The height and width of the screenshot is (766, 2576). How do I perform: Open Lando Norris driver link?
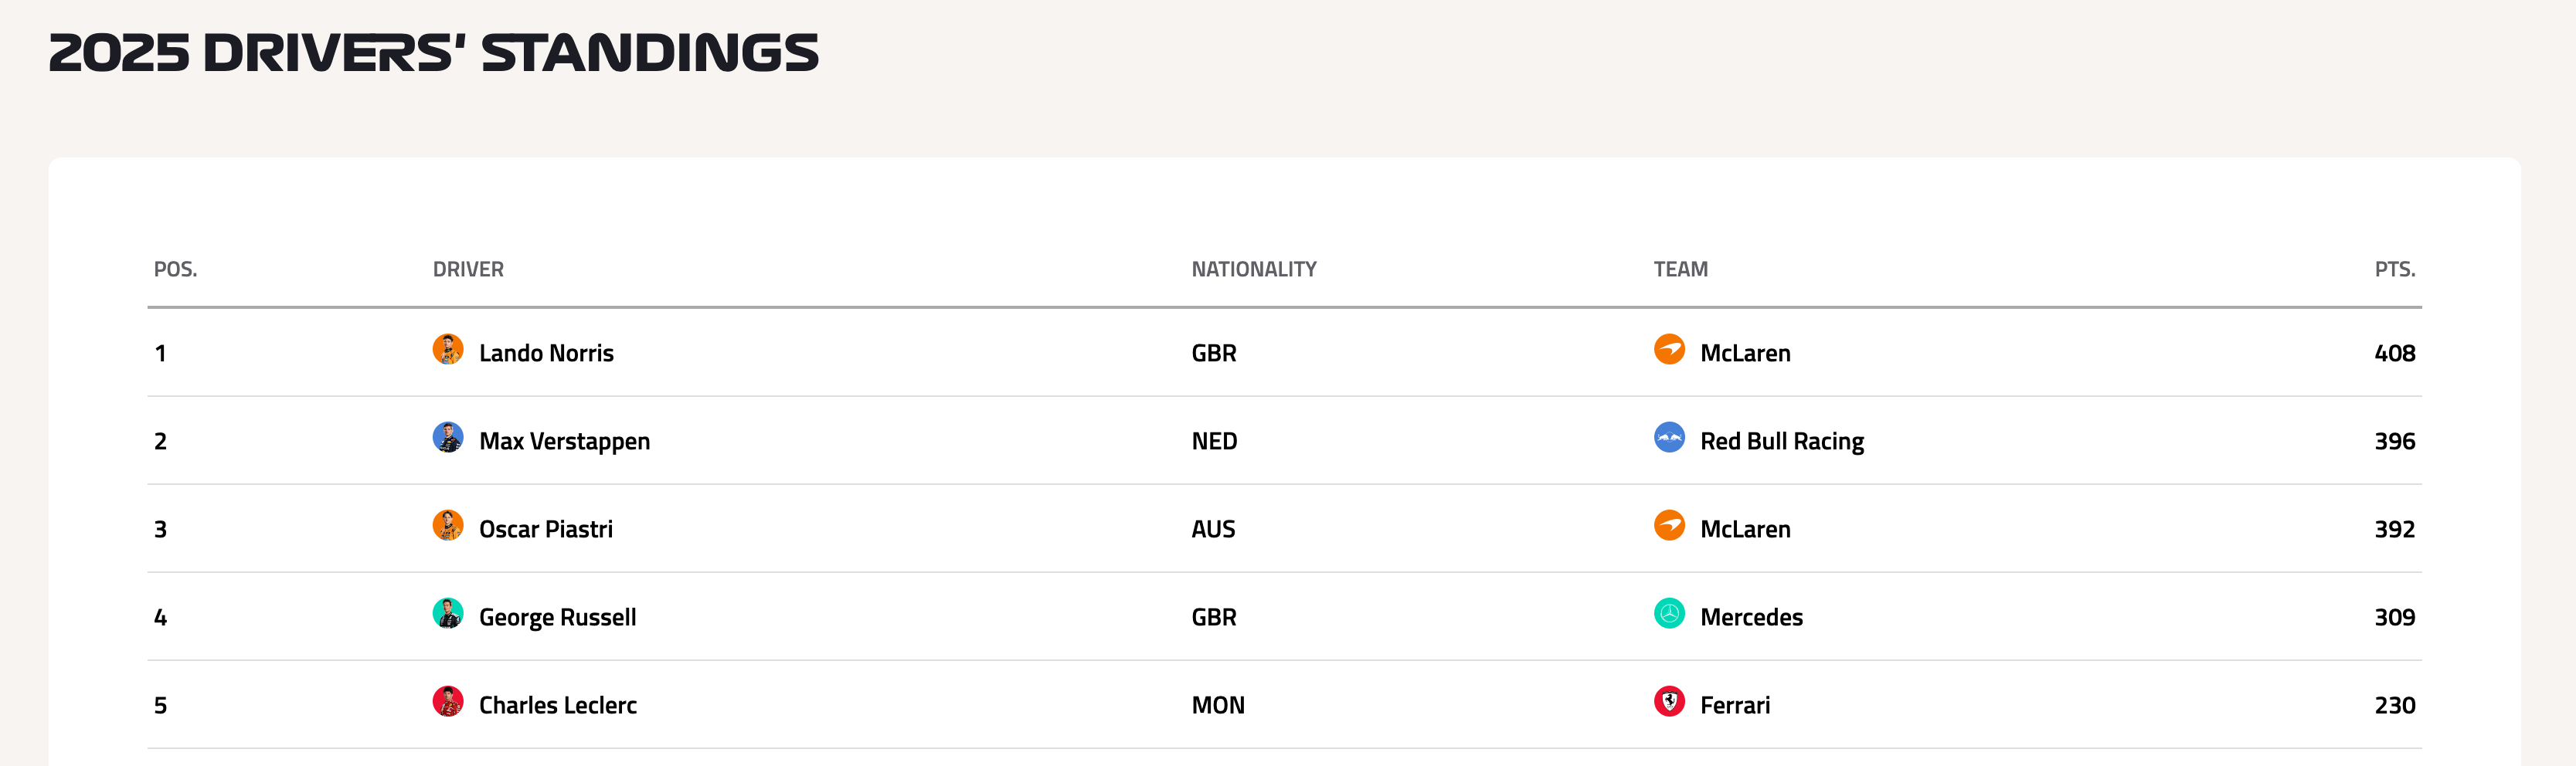pyautogui.click(x=546, y=353)
